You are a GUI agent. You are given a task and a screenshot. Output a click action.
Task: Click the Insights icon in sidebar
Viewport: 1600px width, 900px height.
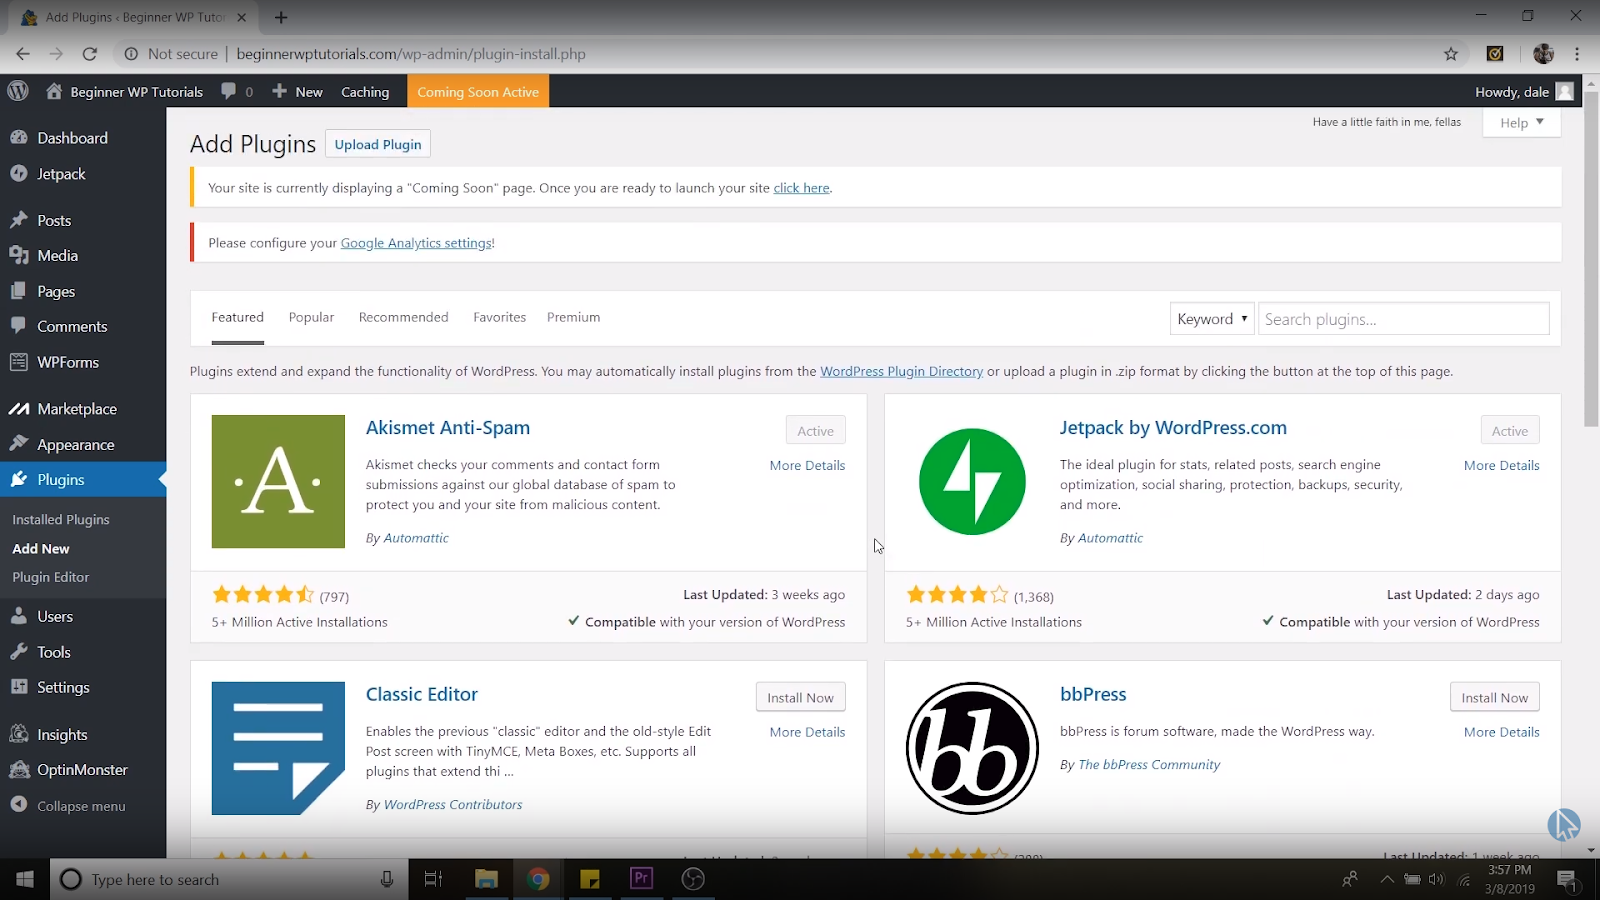[x=19, y=734]
